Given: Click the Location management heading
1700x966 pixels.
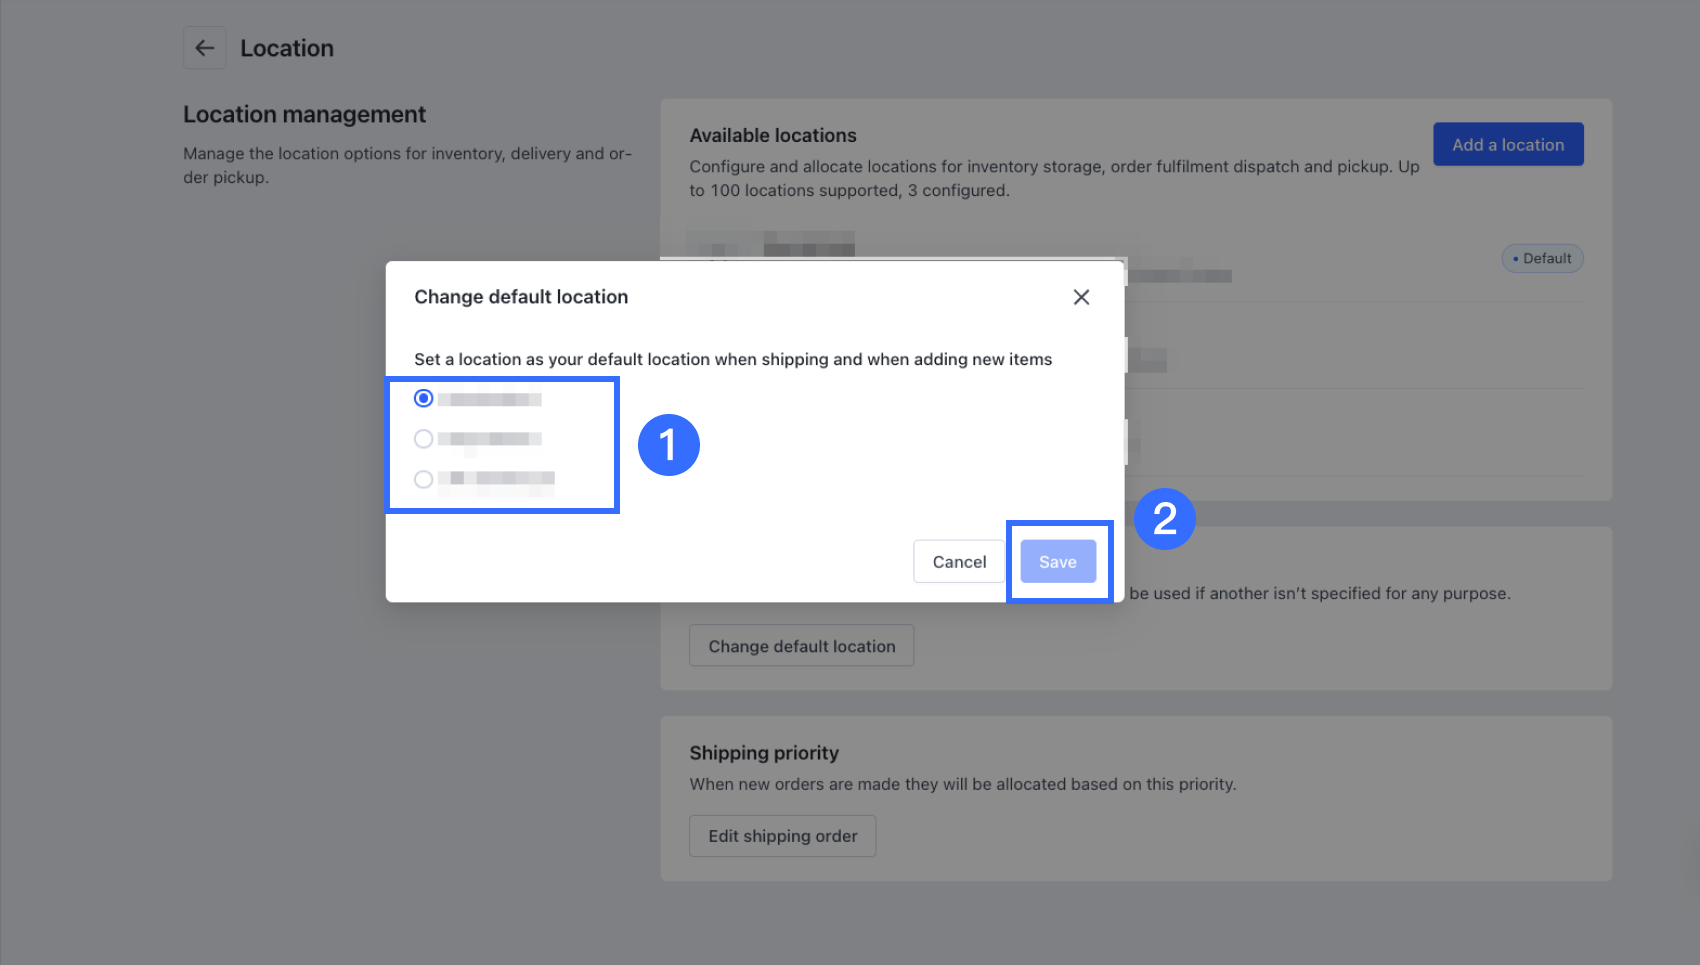Looking at the screenshot, I should coord(304,115).
